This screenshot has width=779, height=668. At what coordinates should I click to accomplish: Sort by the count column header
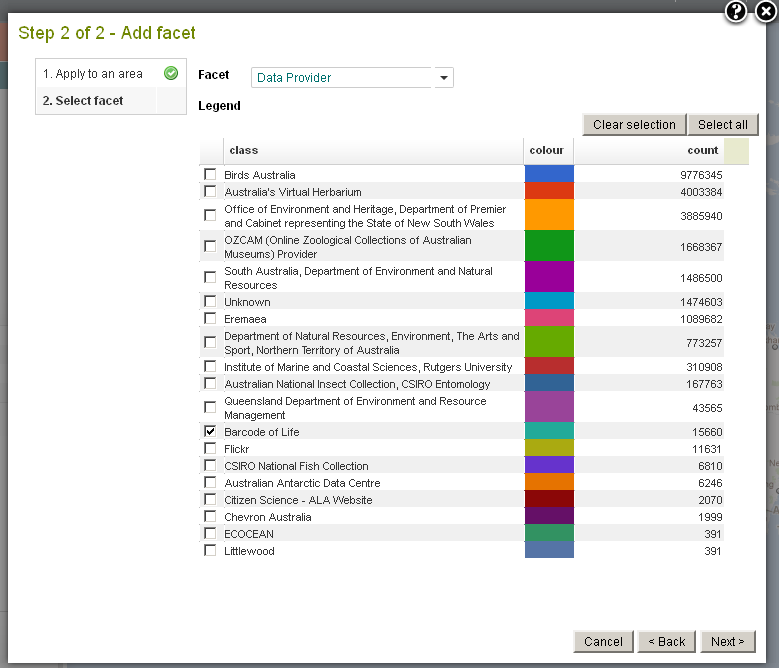(x=703, y=150)
